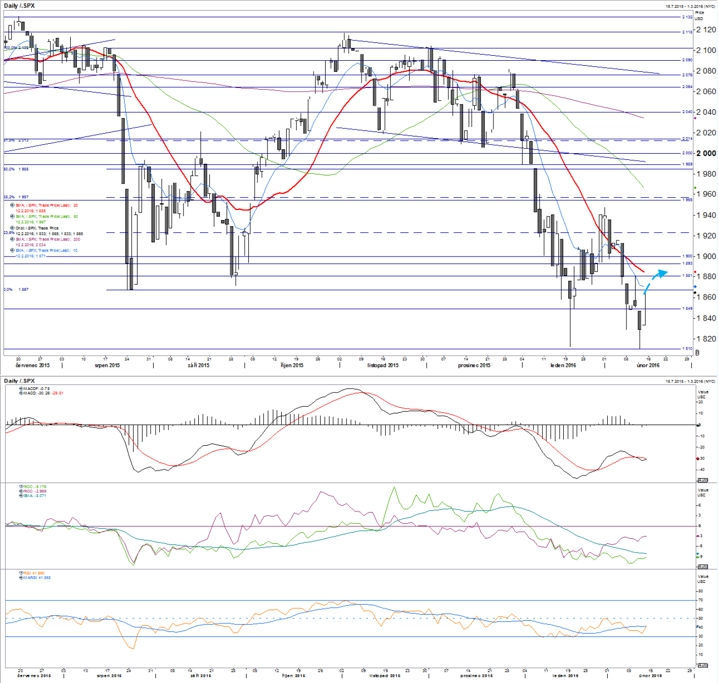Click the říjen 2015 month label on time axis
The height and width of the screenshot is (683, 718).
point(291,365)
